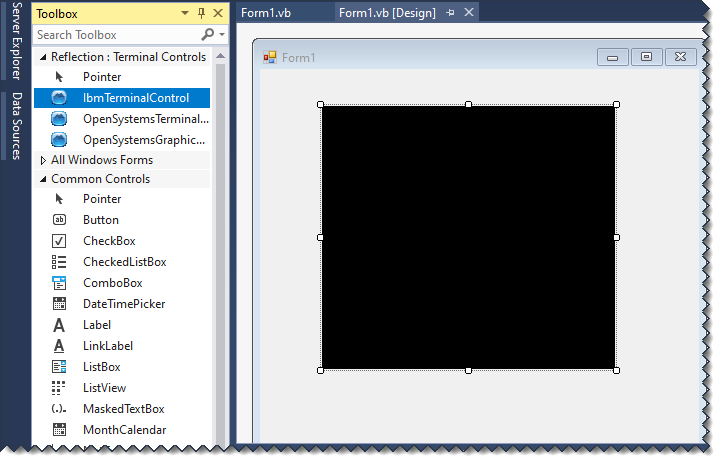Choose the Button control icon
This screenshot has width=721, height=464.
pyautogui.click(x=59, y=220)
